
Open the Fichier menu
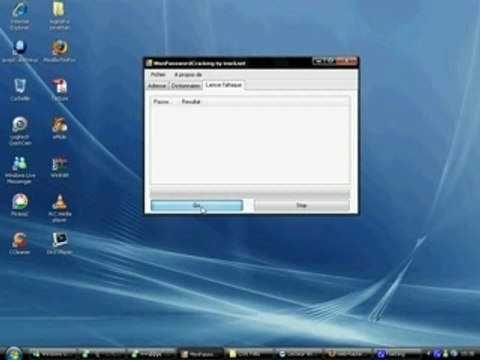point(158,74)
